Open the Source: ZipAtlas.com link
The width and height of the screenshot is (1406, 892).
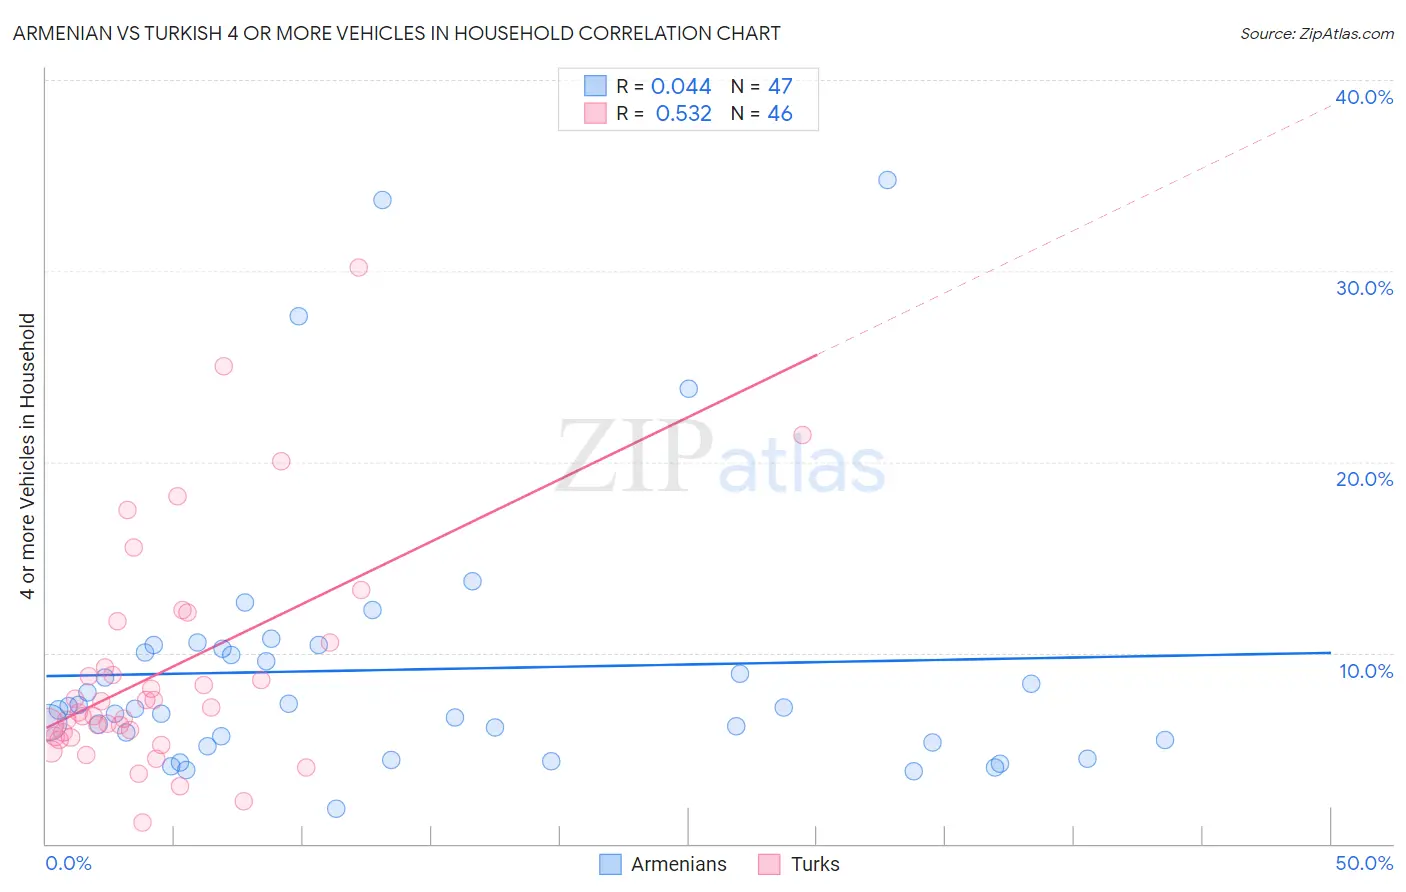click(x=1317, y=33)
